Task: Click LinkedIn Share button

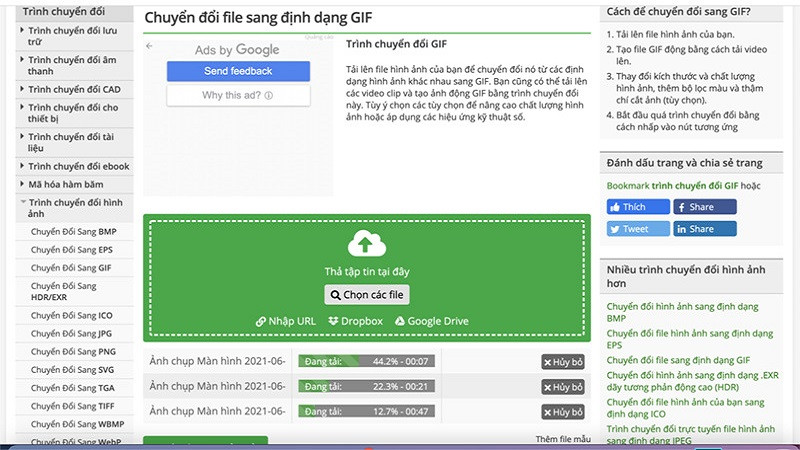Action: point(705,229)
